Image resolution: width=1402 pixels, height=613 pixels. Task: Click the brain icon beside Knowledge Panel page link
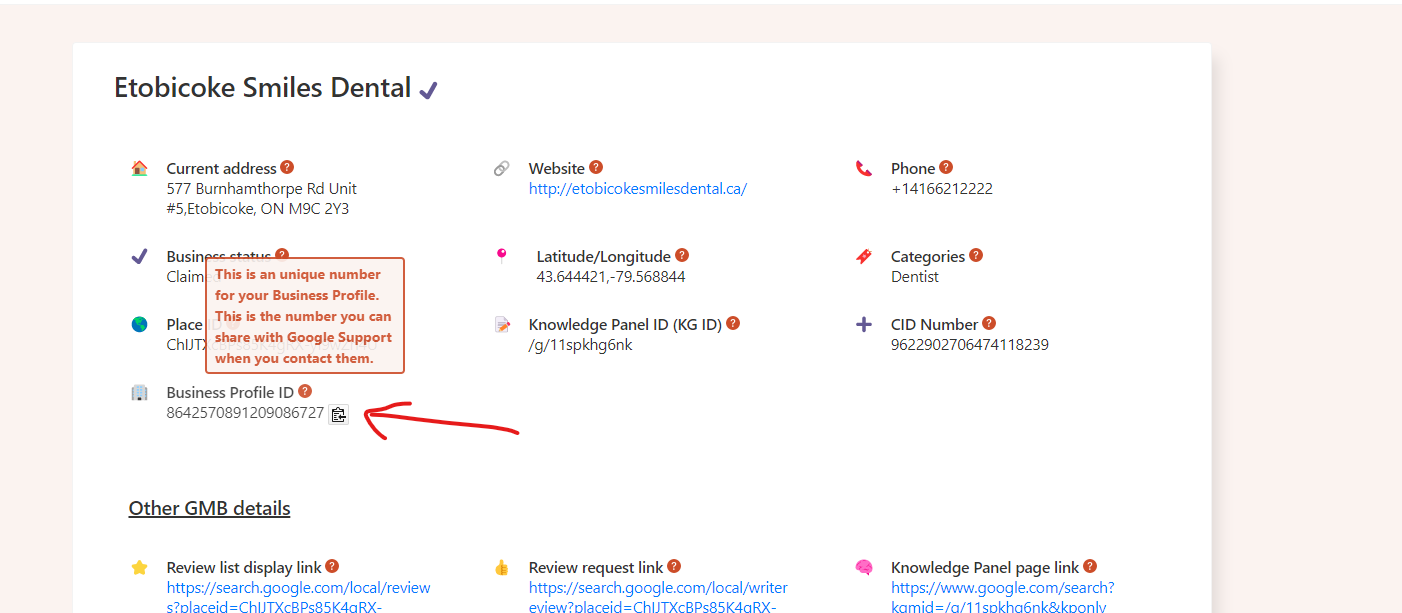click(x=864, y=566)
